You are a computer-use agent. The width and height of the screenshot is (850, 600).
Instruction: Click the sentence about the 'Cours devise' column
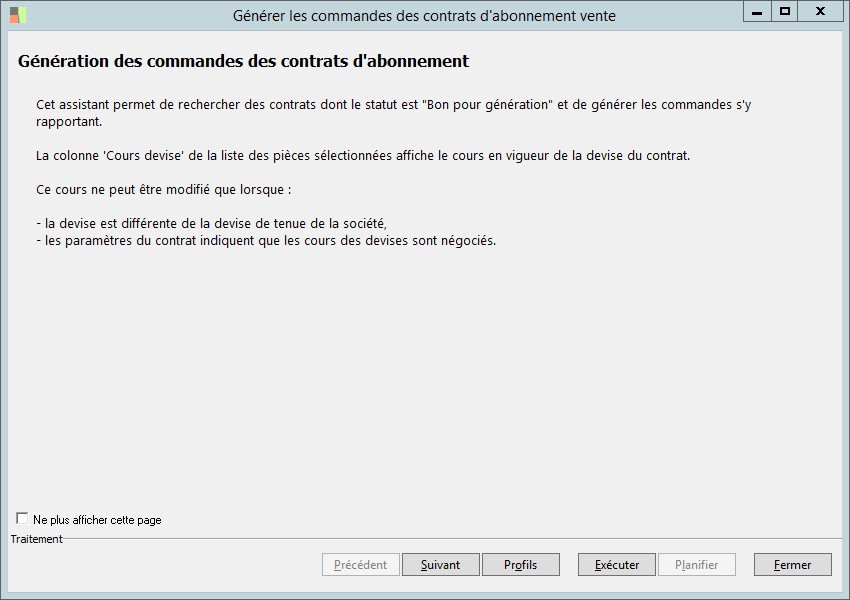click(362, 156)
